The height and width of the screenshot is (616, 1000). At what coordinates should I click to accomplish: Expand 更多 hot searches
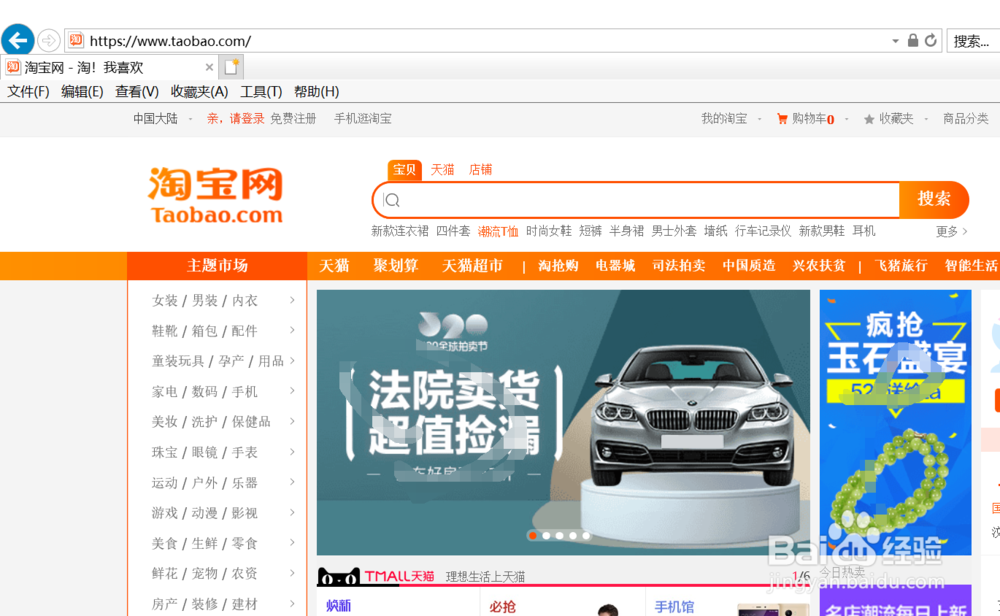[x=952, y=231]
